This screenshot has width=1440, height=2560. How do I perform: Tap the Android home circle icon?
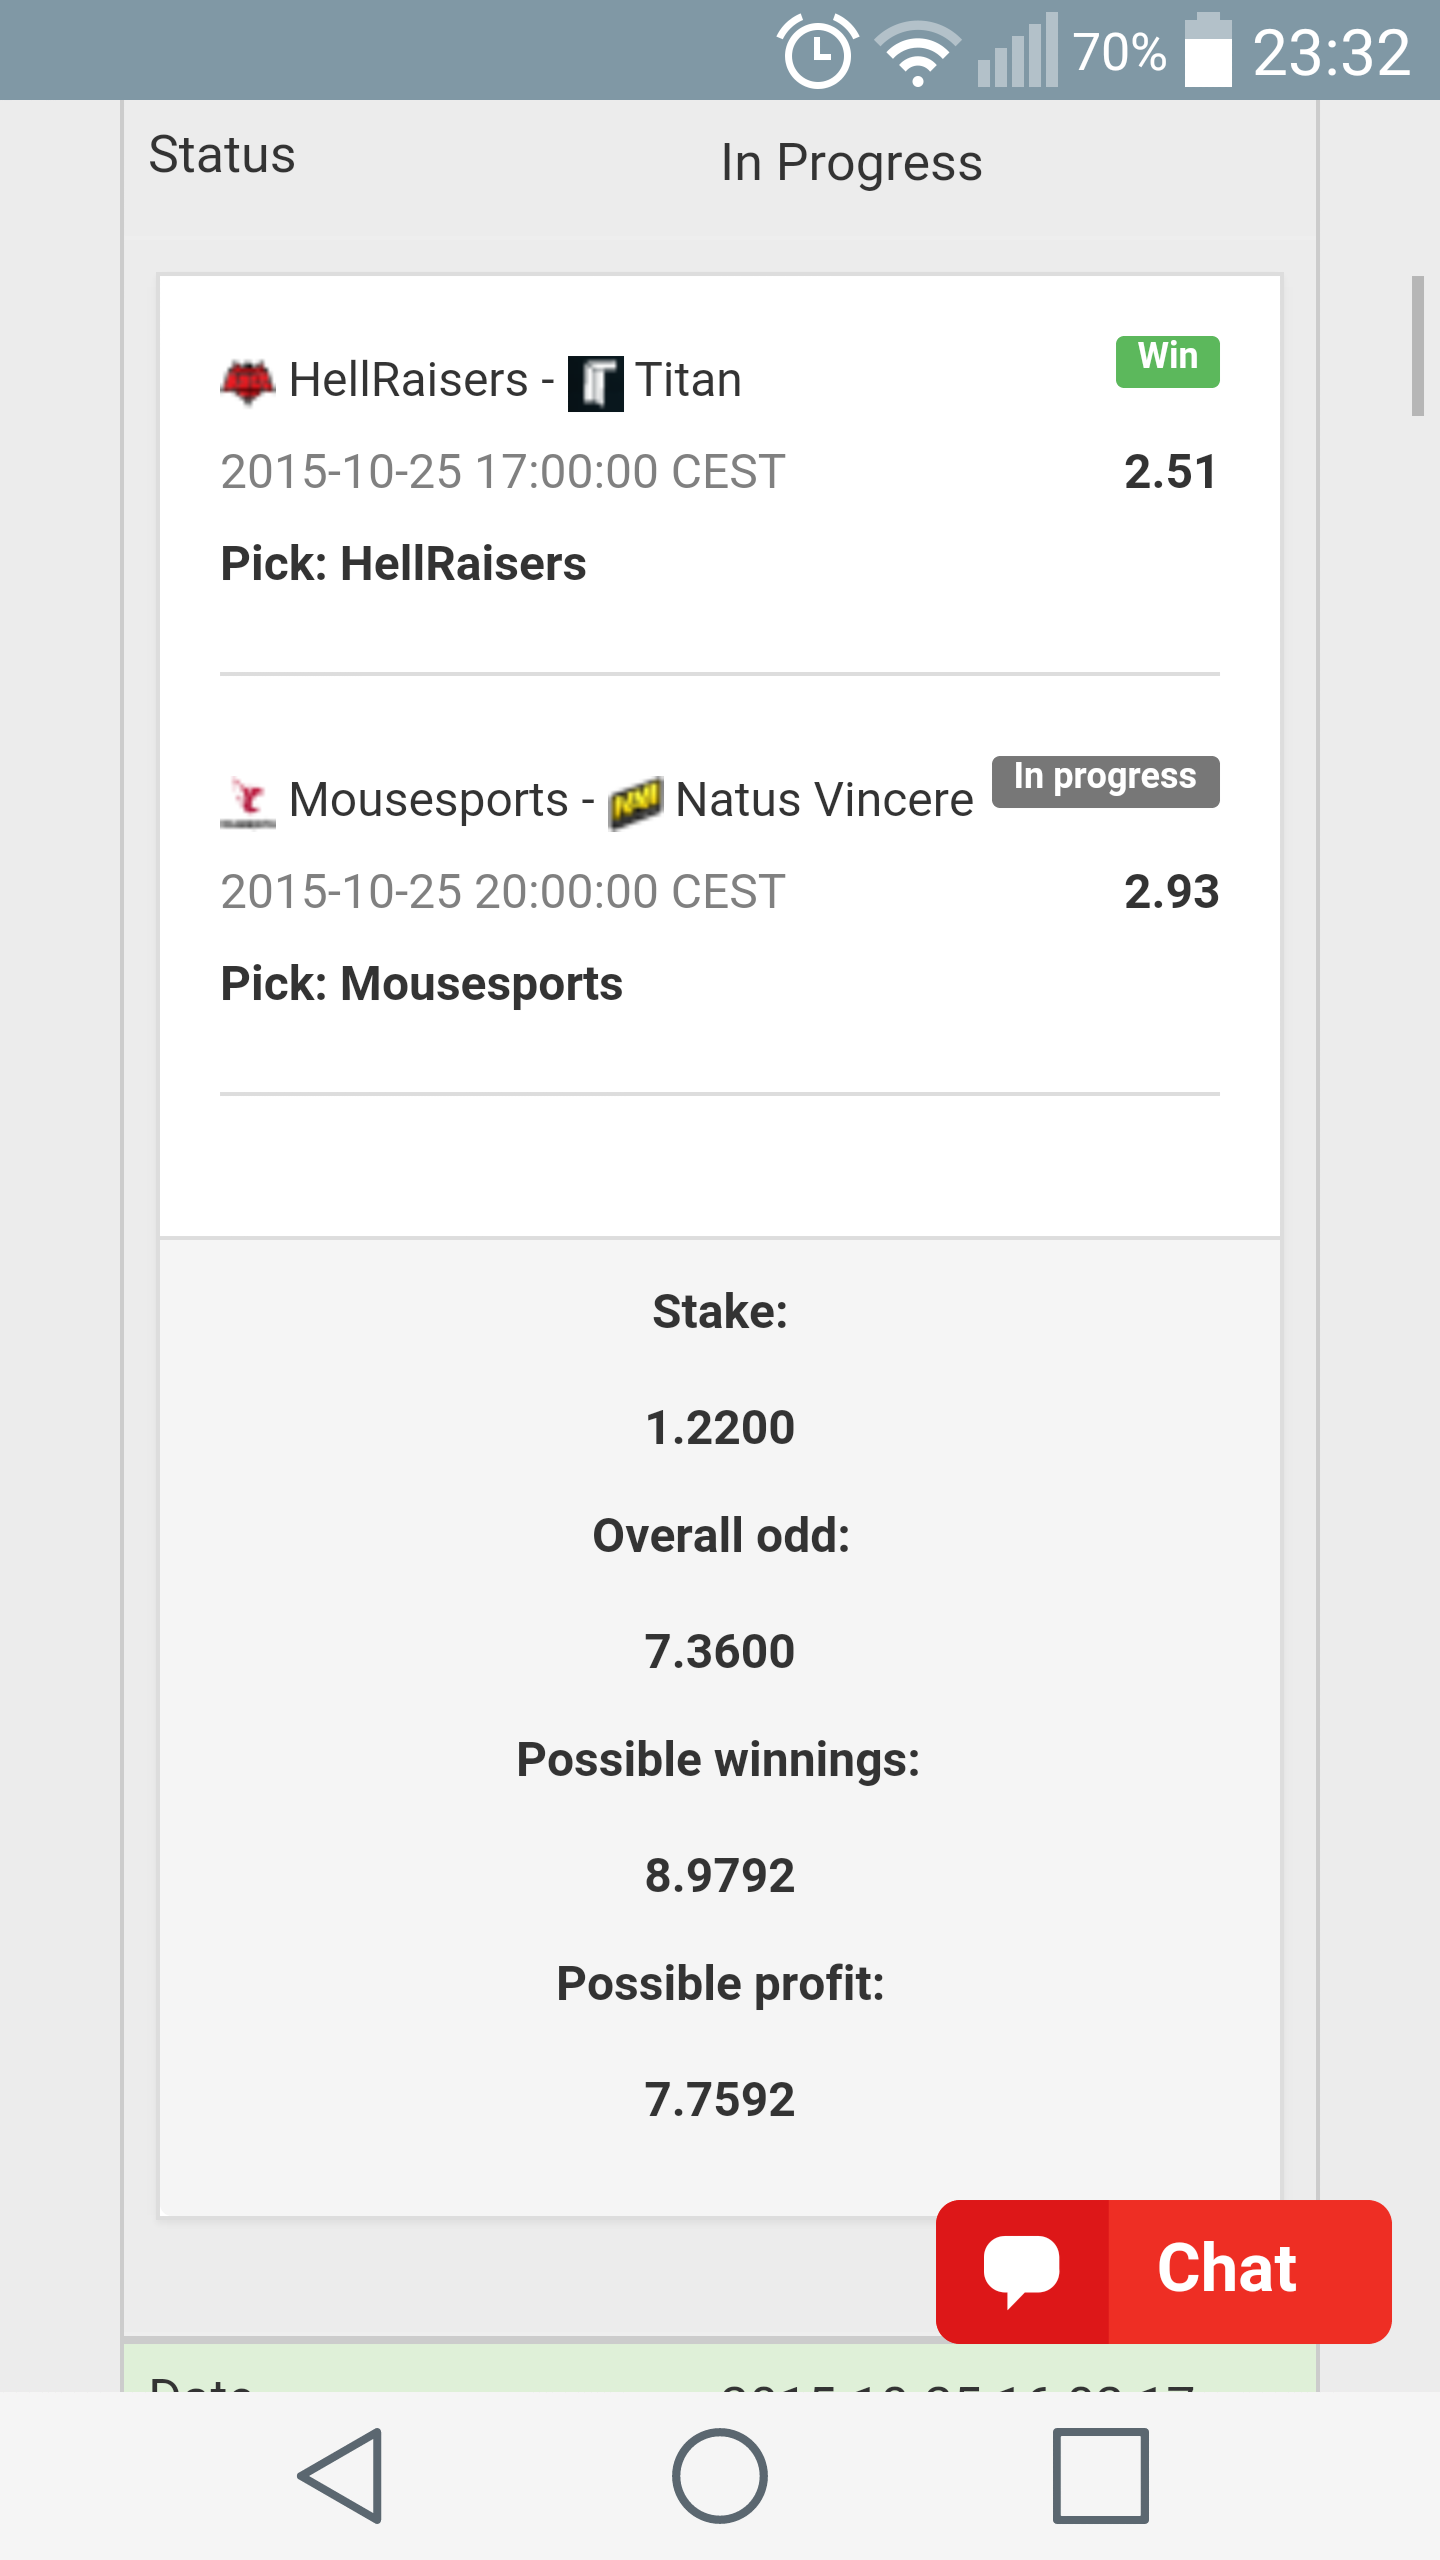tap(720, 2476)
